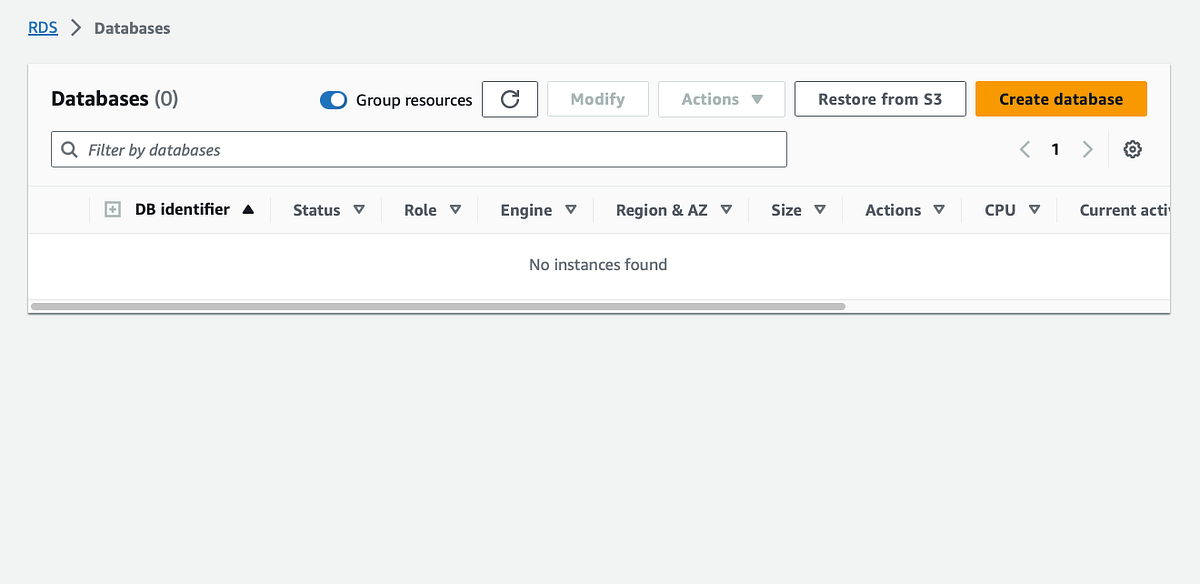The width and height of the screenshot is (1200, 584).
Task: Click the Restore from S3 button
Action: click(879, 99)
